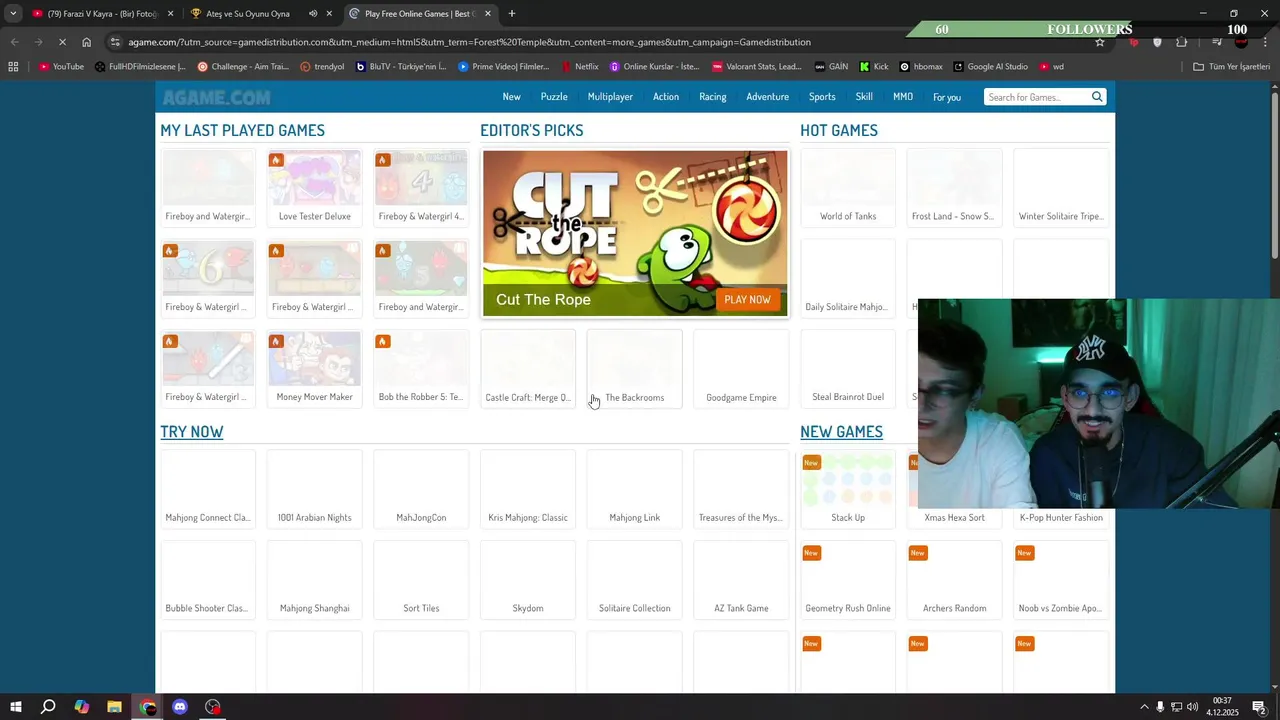The width and height of the screenshot is (1280, 720).
Task: Click PLAY NOW on Cut The Rope
Action: pos(748,299)
